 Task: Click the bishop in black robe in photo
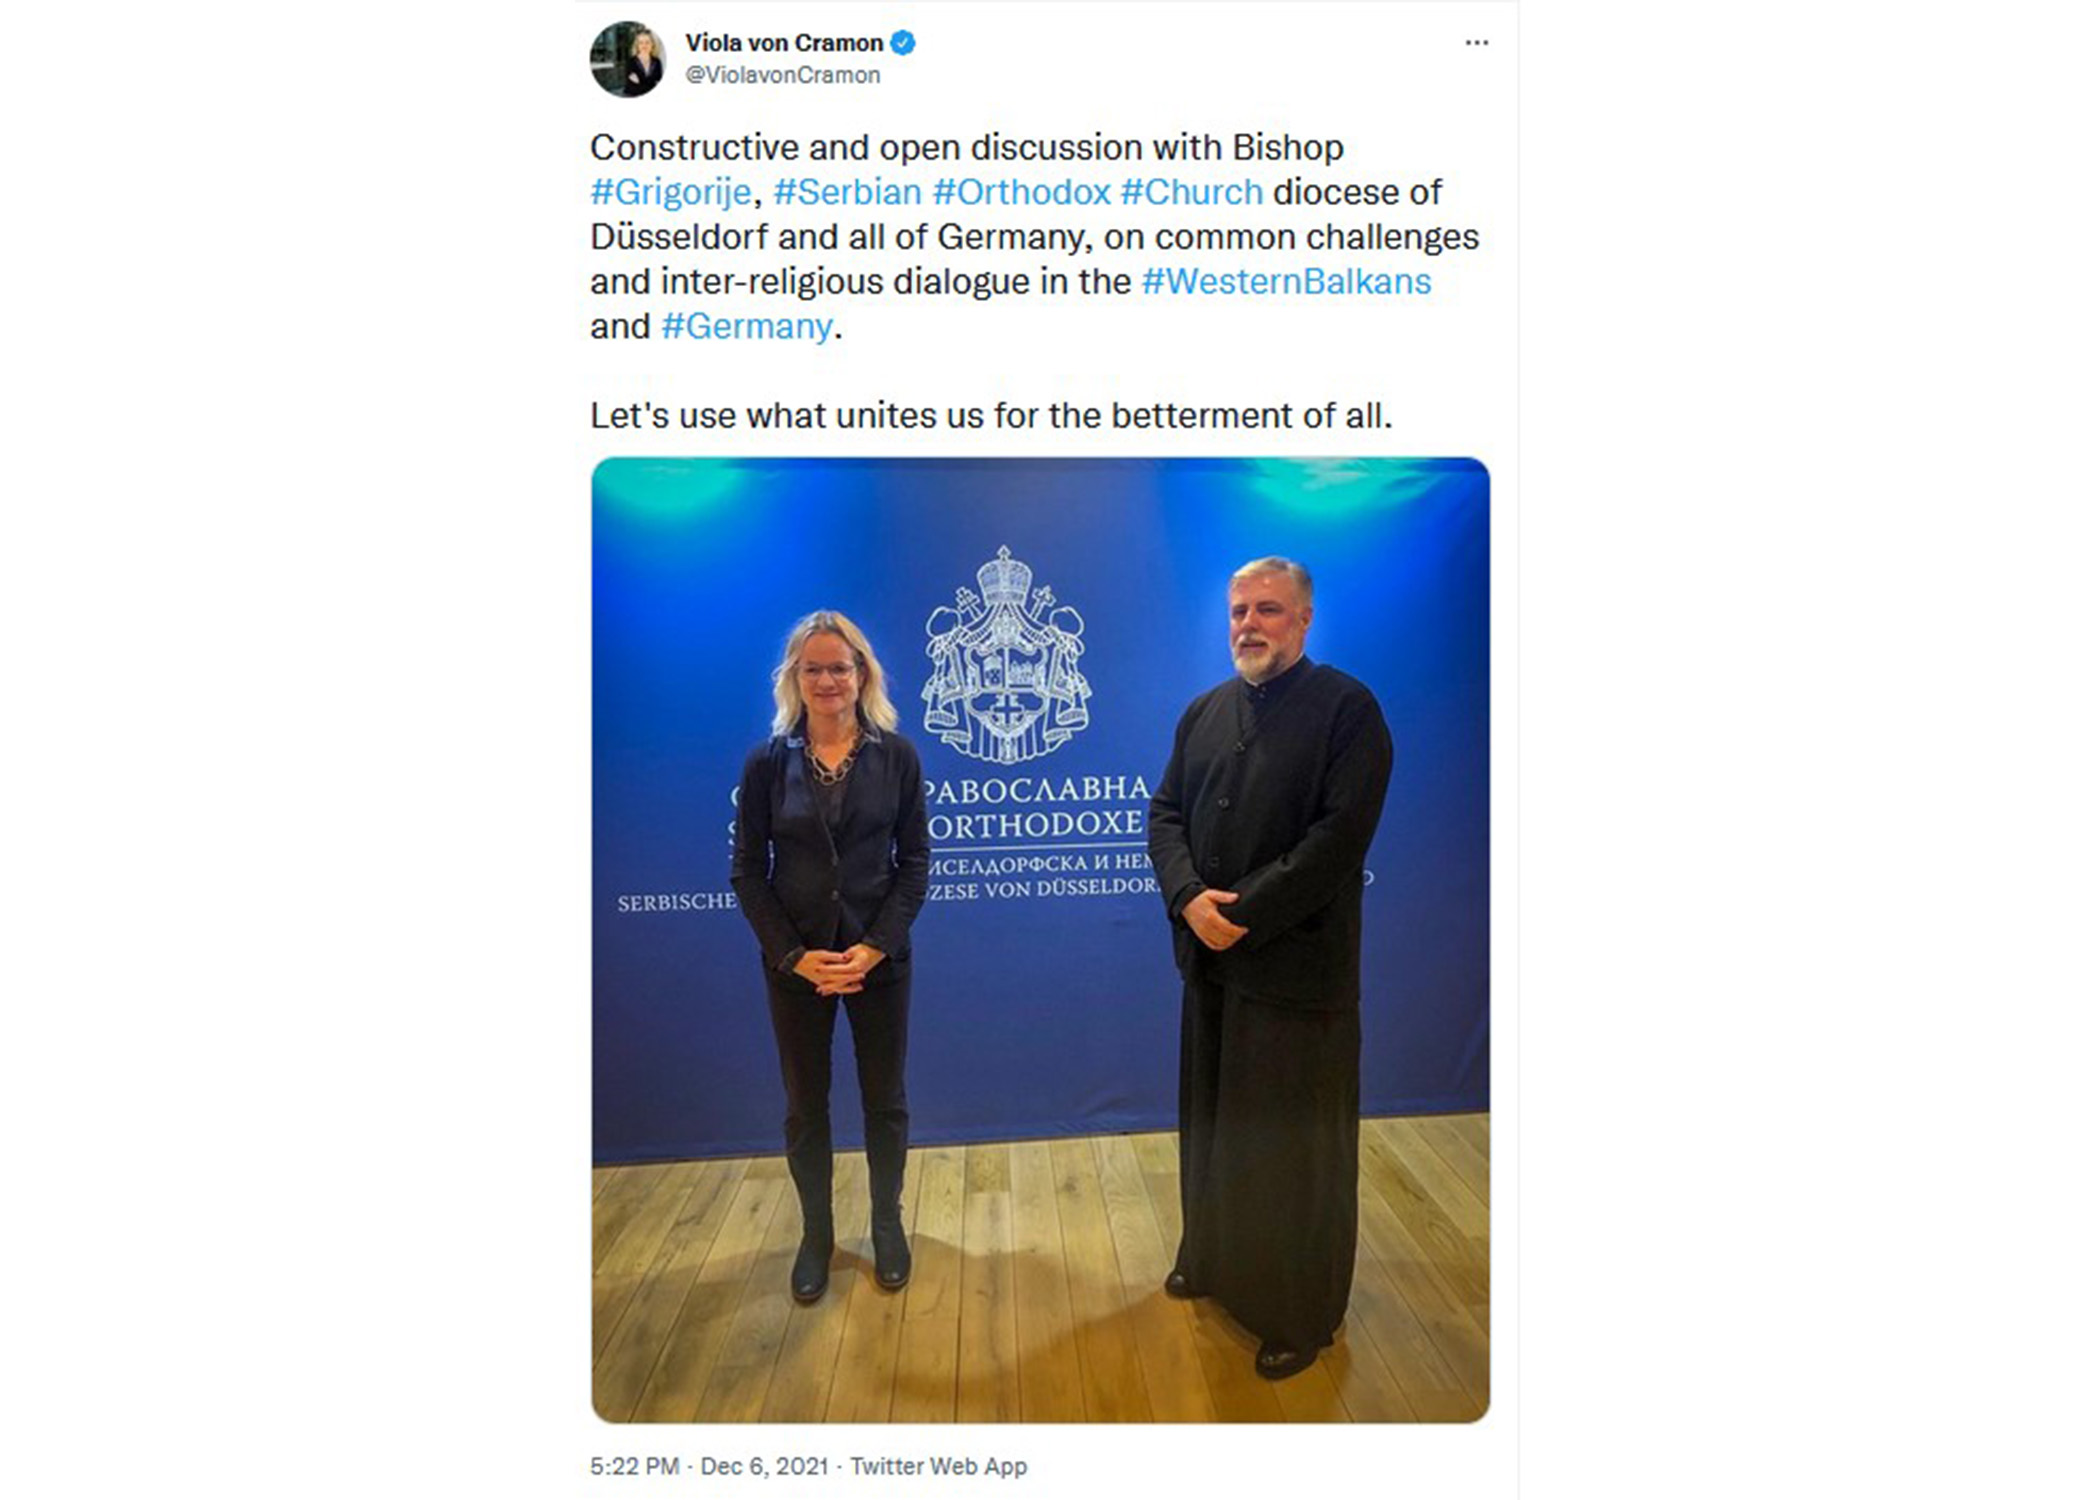[1268, 965]
